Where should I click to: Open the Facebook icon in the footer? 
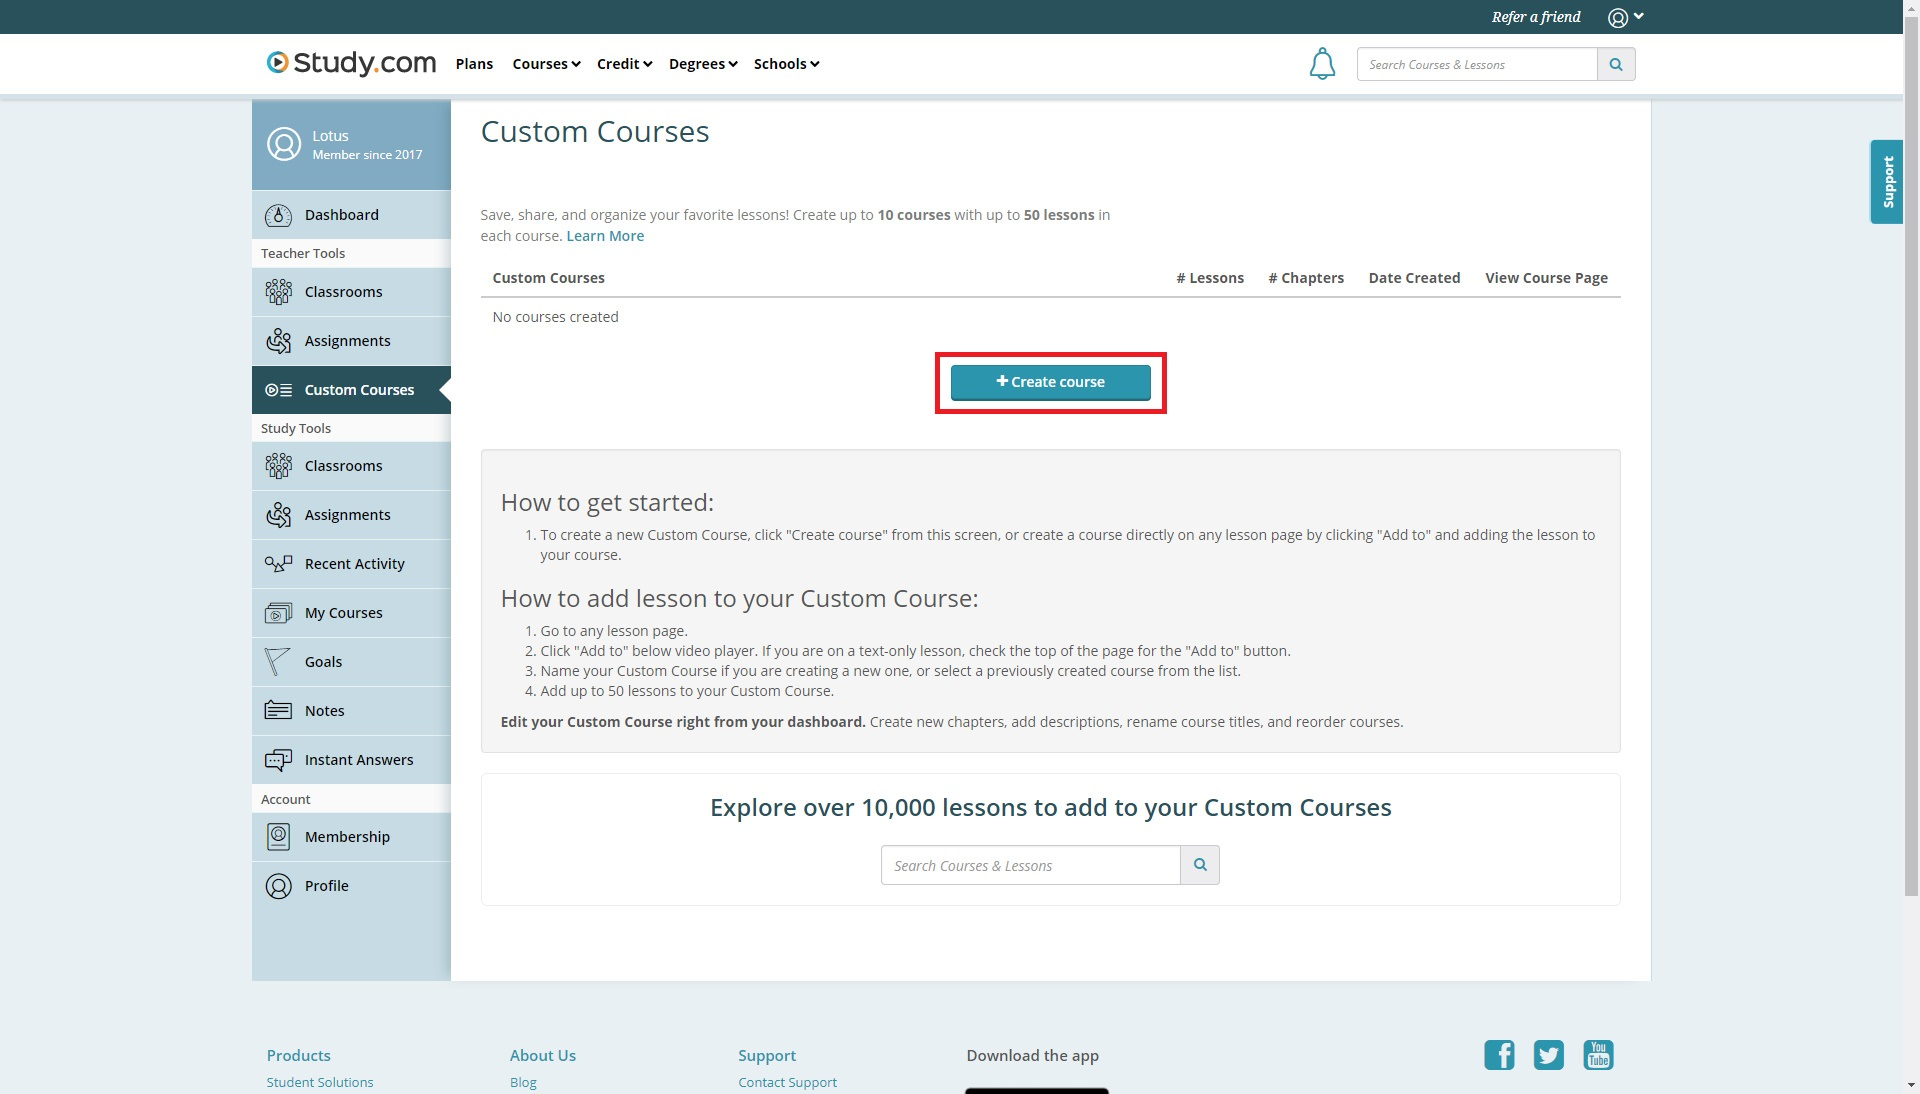click(1498, 1055)
